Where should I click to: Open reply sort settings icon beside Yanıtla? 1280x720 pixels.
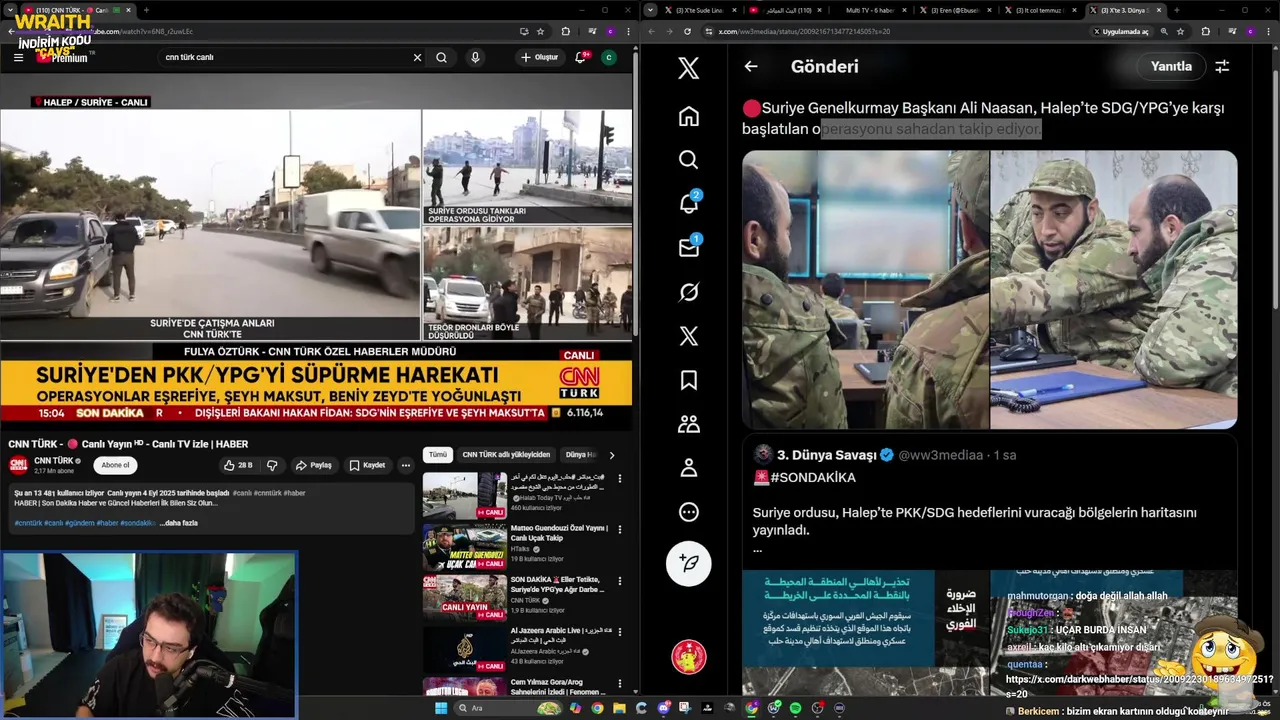(1222, 66)
